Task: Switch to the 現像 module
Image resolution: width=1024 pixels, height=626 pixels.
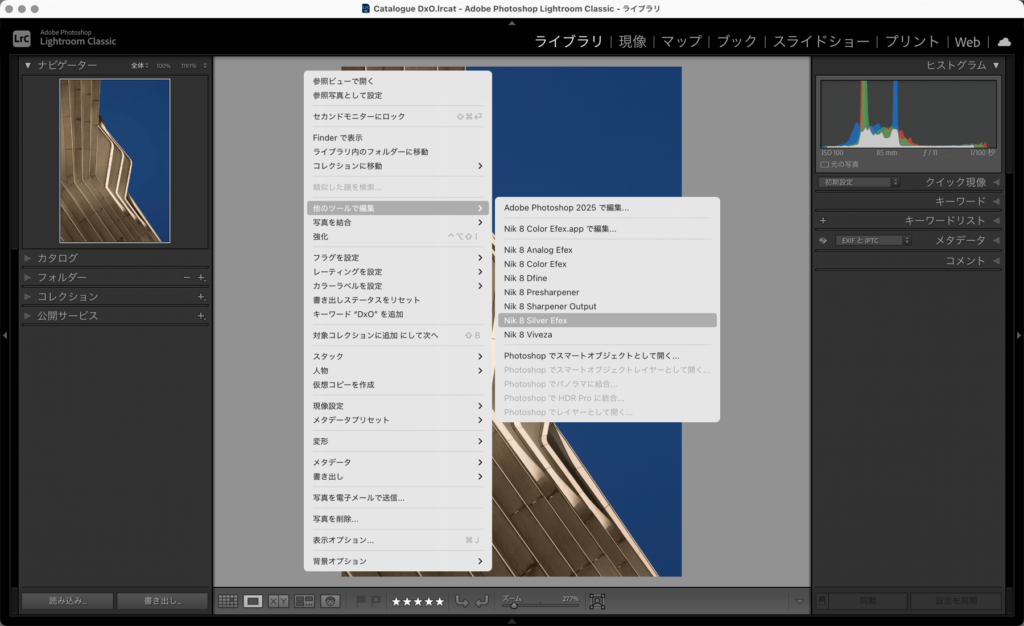Action: [632, 42]
